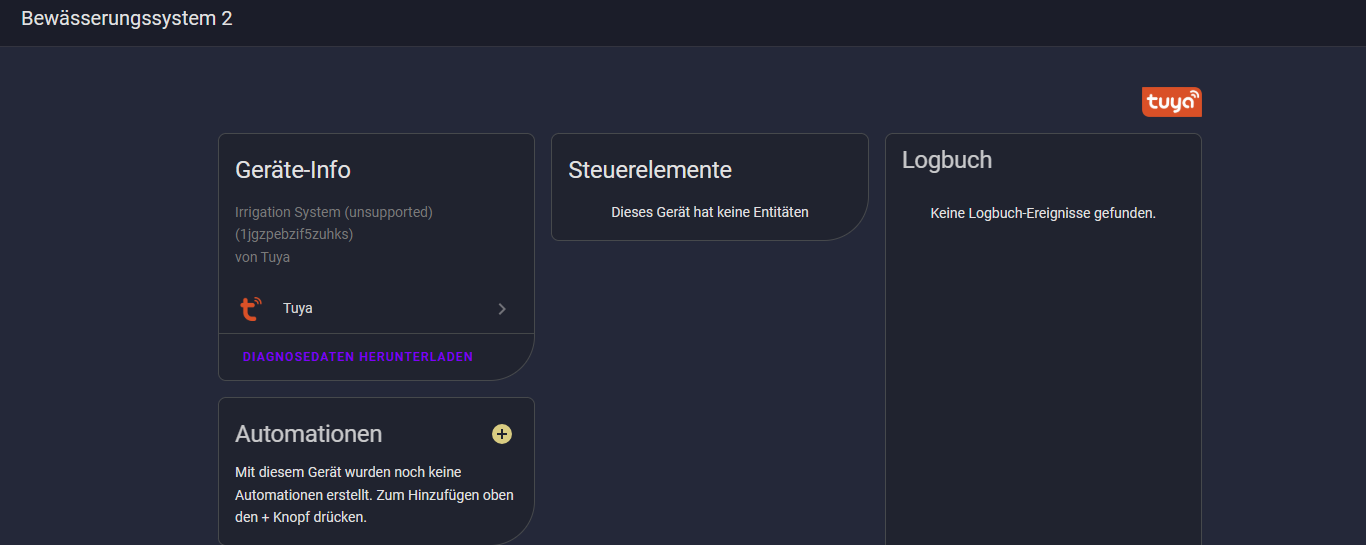Image resolution: width=1366 pixels, height=545 pixels.
Task: Download diagnostics via Diagnosedaten herunterladen
Action: 358,357
